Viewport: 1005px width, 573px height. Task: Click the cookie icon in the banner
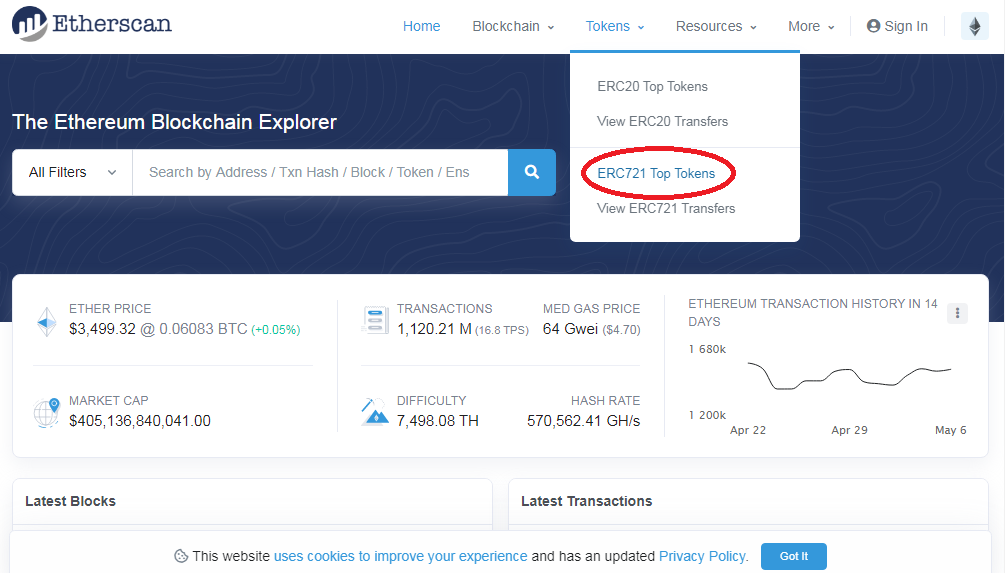click(x=181, y=556)
